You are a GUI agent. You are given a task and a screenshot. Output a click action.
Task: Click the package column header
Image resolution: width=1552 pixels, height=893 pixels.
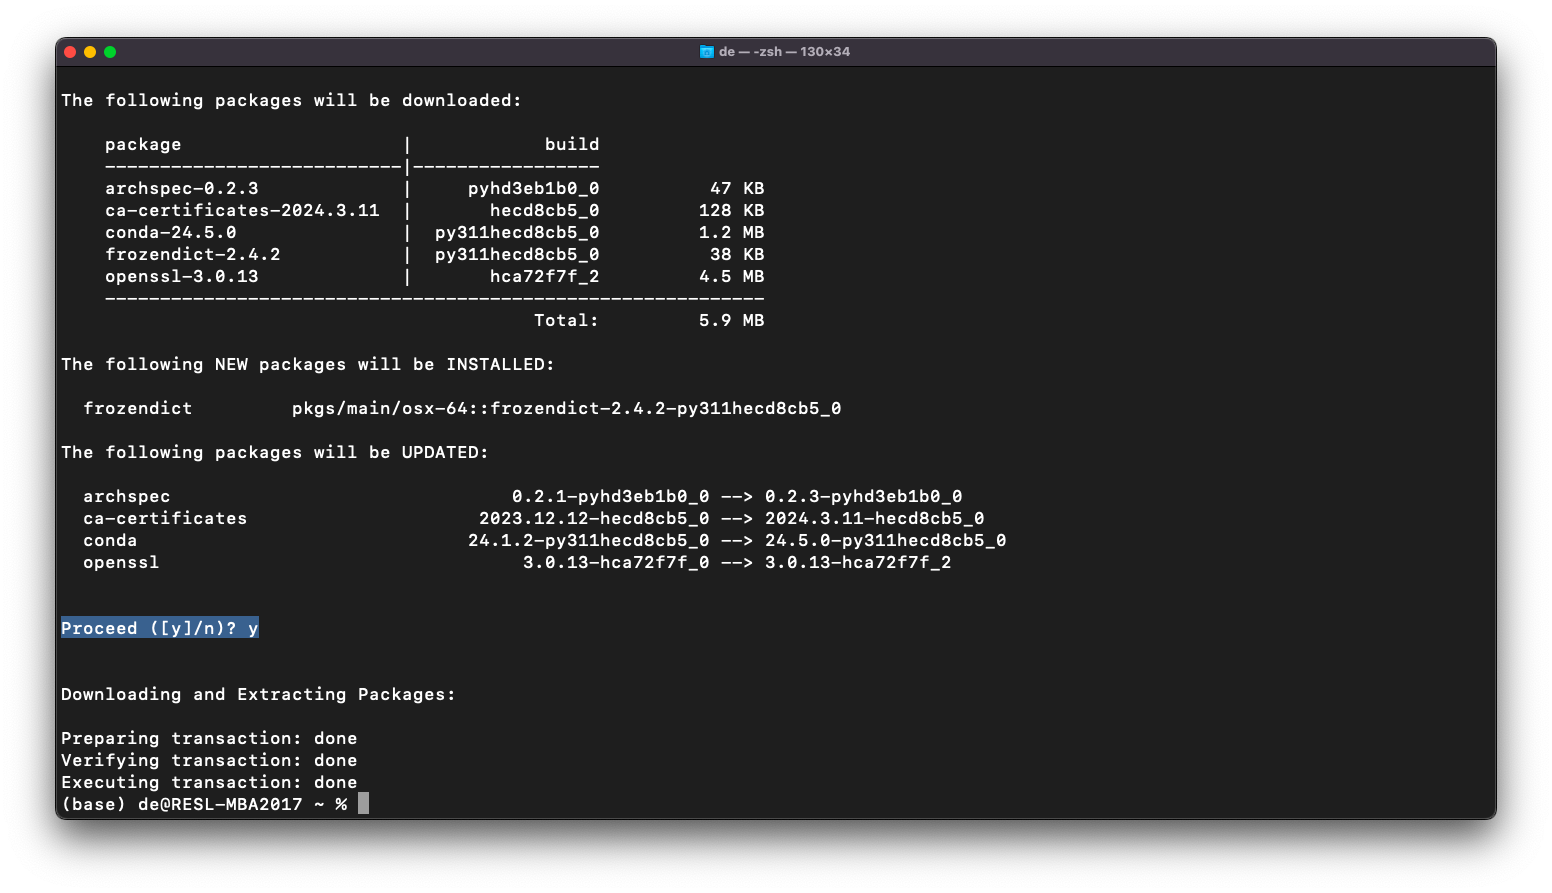coord(143,144)
